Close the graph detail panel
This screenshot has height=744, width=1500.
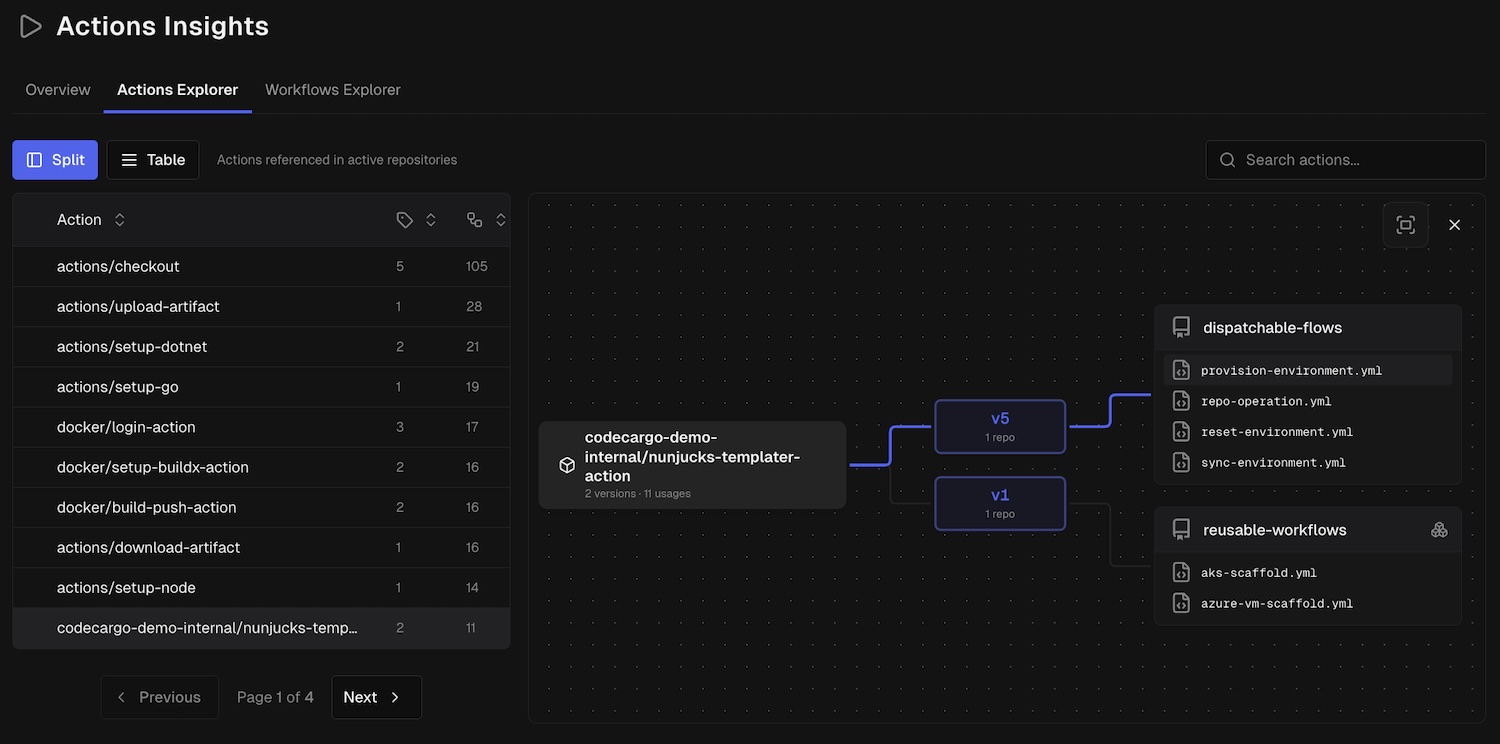(1454, 225)
